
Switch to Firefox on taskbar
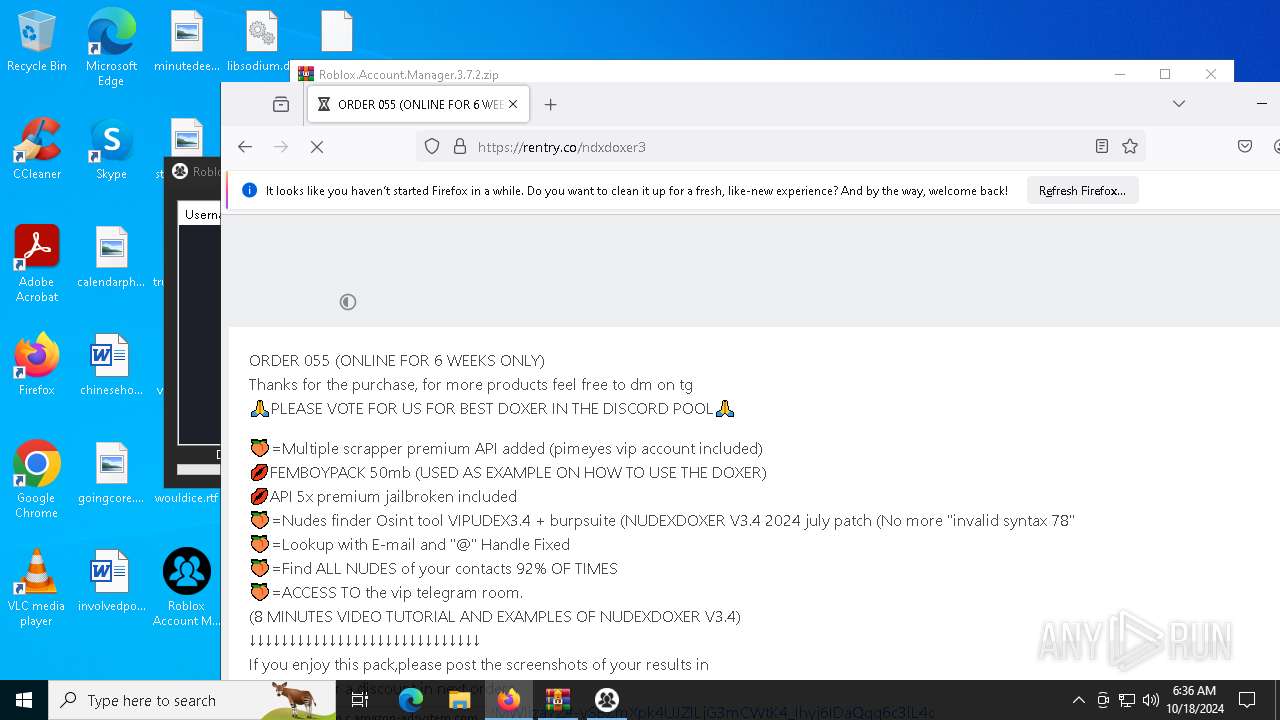[x=509, y=700]
